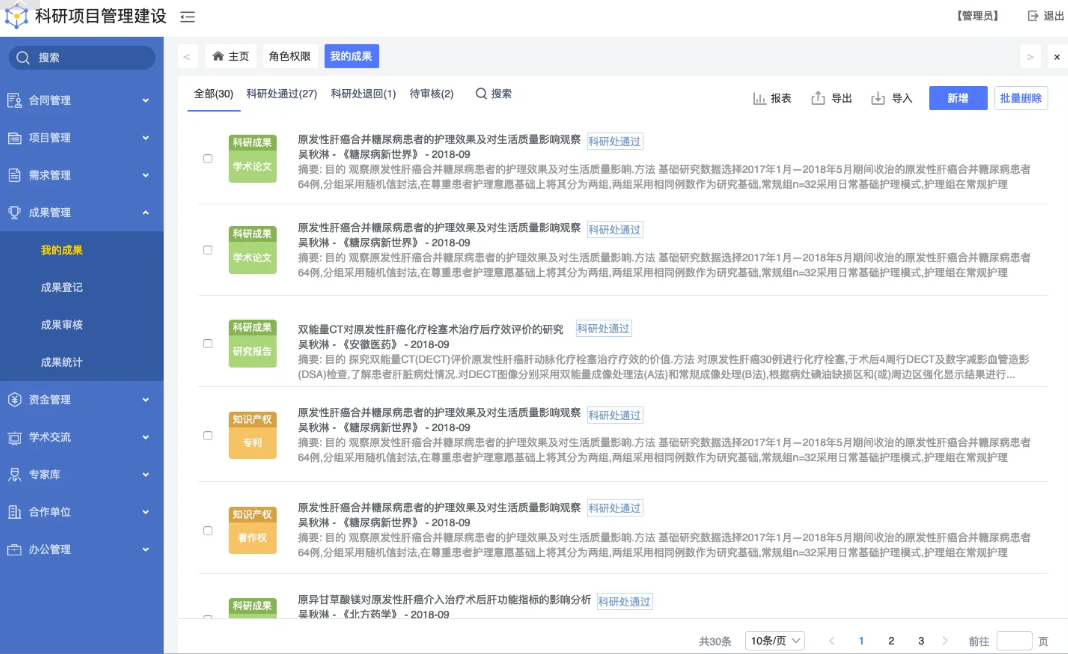Click the filter-row 搜索 magnifier icon
Screen dimensions: 1068x654
[x=481, y=93]
